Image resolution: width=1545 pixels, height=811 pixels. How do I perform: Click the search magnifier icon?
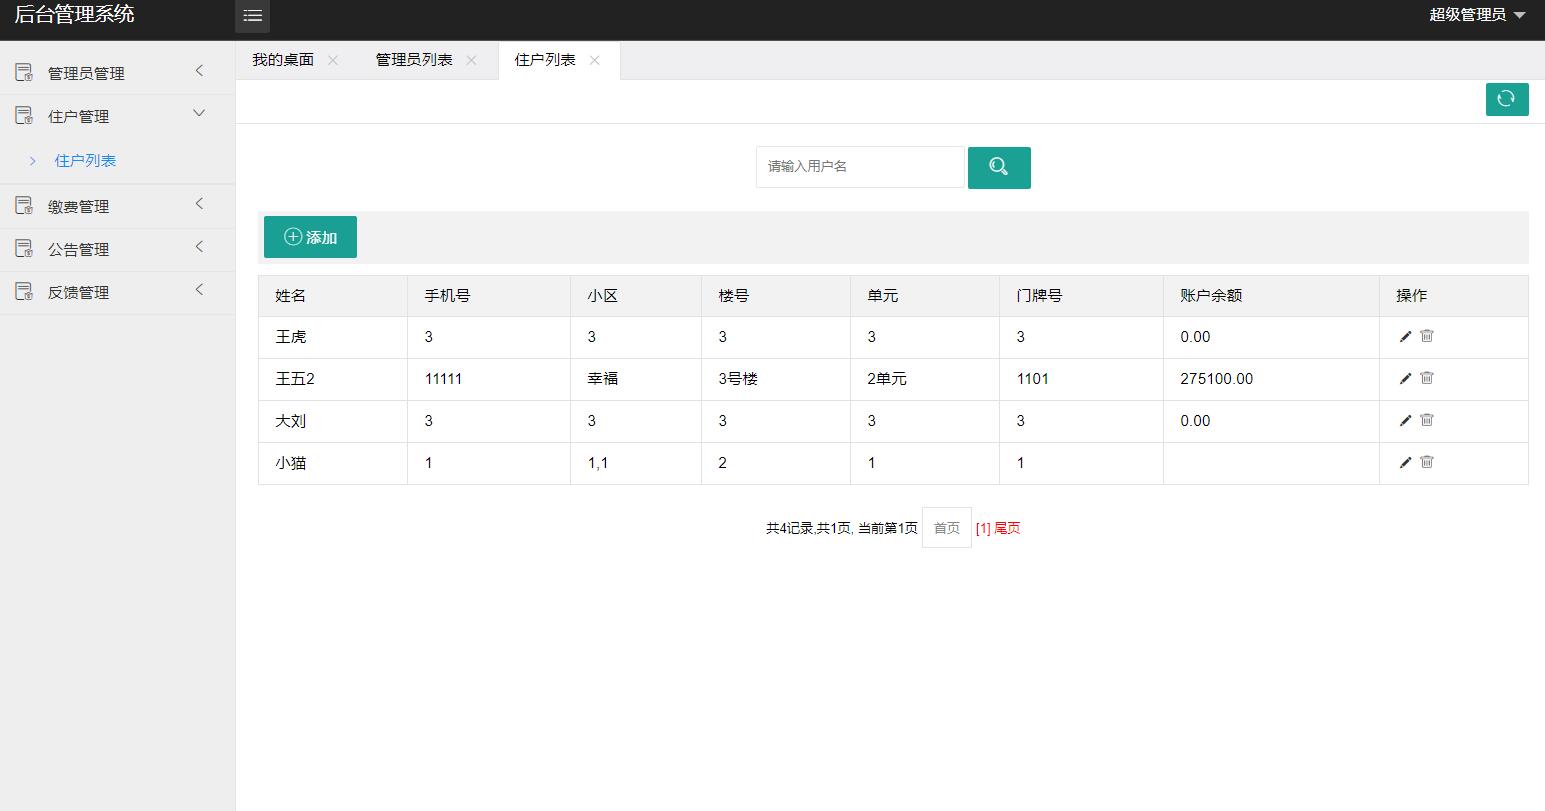(999, 167)
